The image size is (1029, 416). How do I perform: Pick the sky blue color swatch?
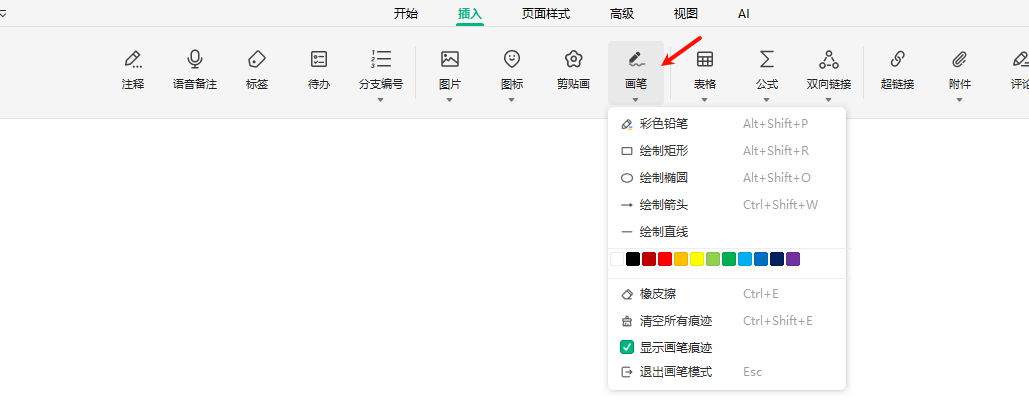pos(745,259)
